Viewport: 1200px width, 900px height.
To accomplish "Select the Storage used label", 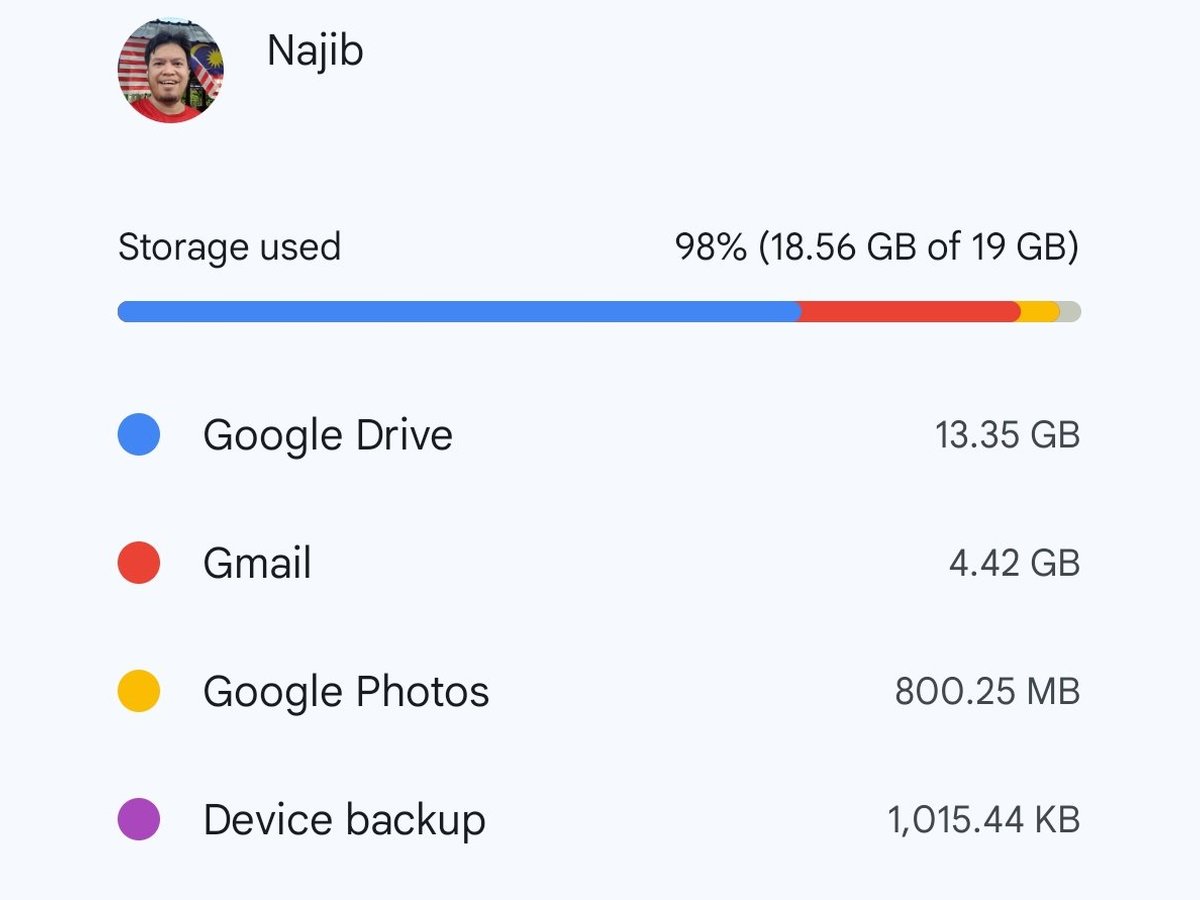I will point(229,247).
